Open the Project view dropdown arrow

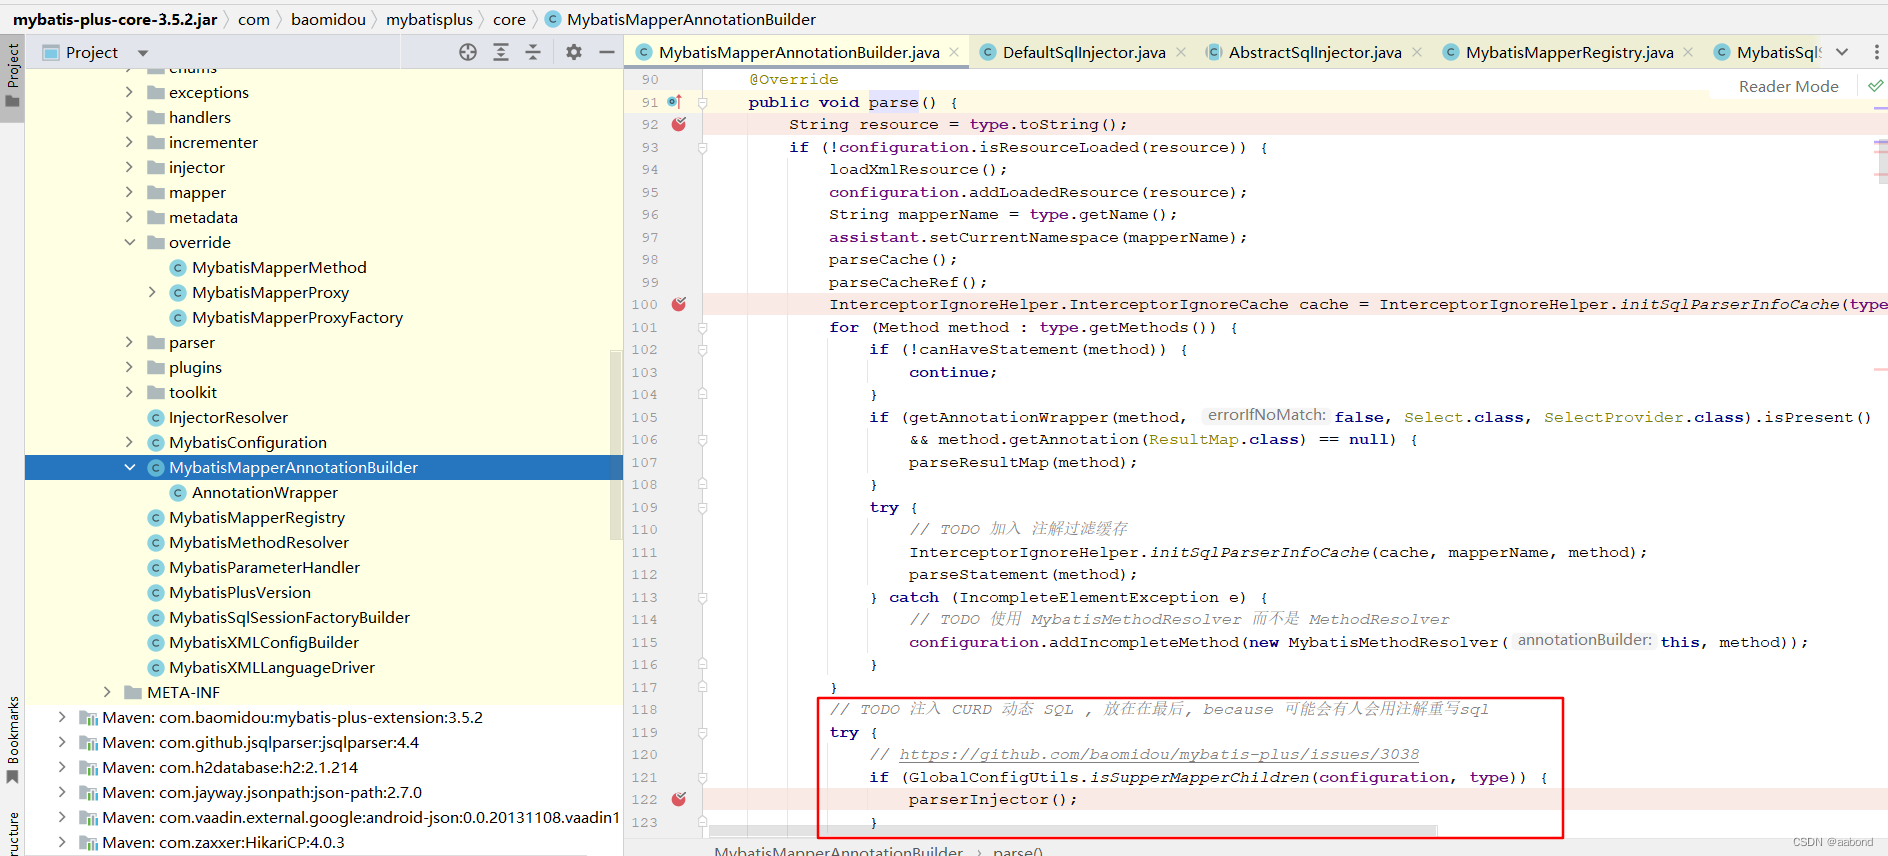pyautogui.click(x=143, y=53)
